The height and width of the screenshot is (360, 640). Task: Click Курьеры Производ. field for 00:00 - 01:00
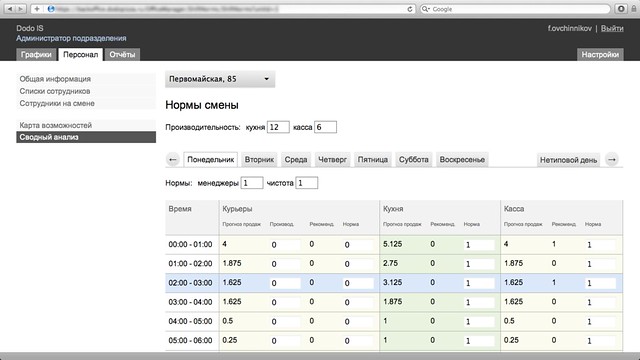[x=285, y=245]
